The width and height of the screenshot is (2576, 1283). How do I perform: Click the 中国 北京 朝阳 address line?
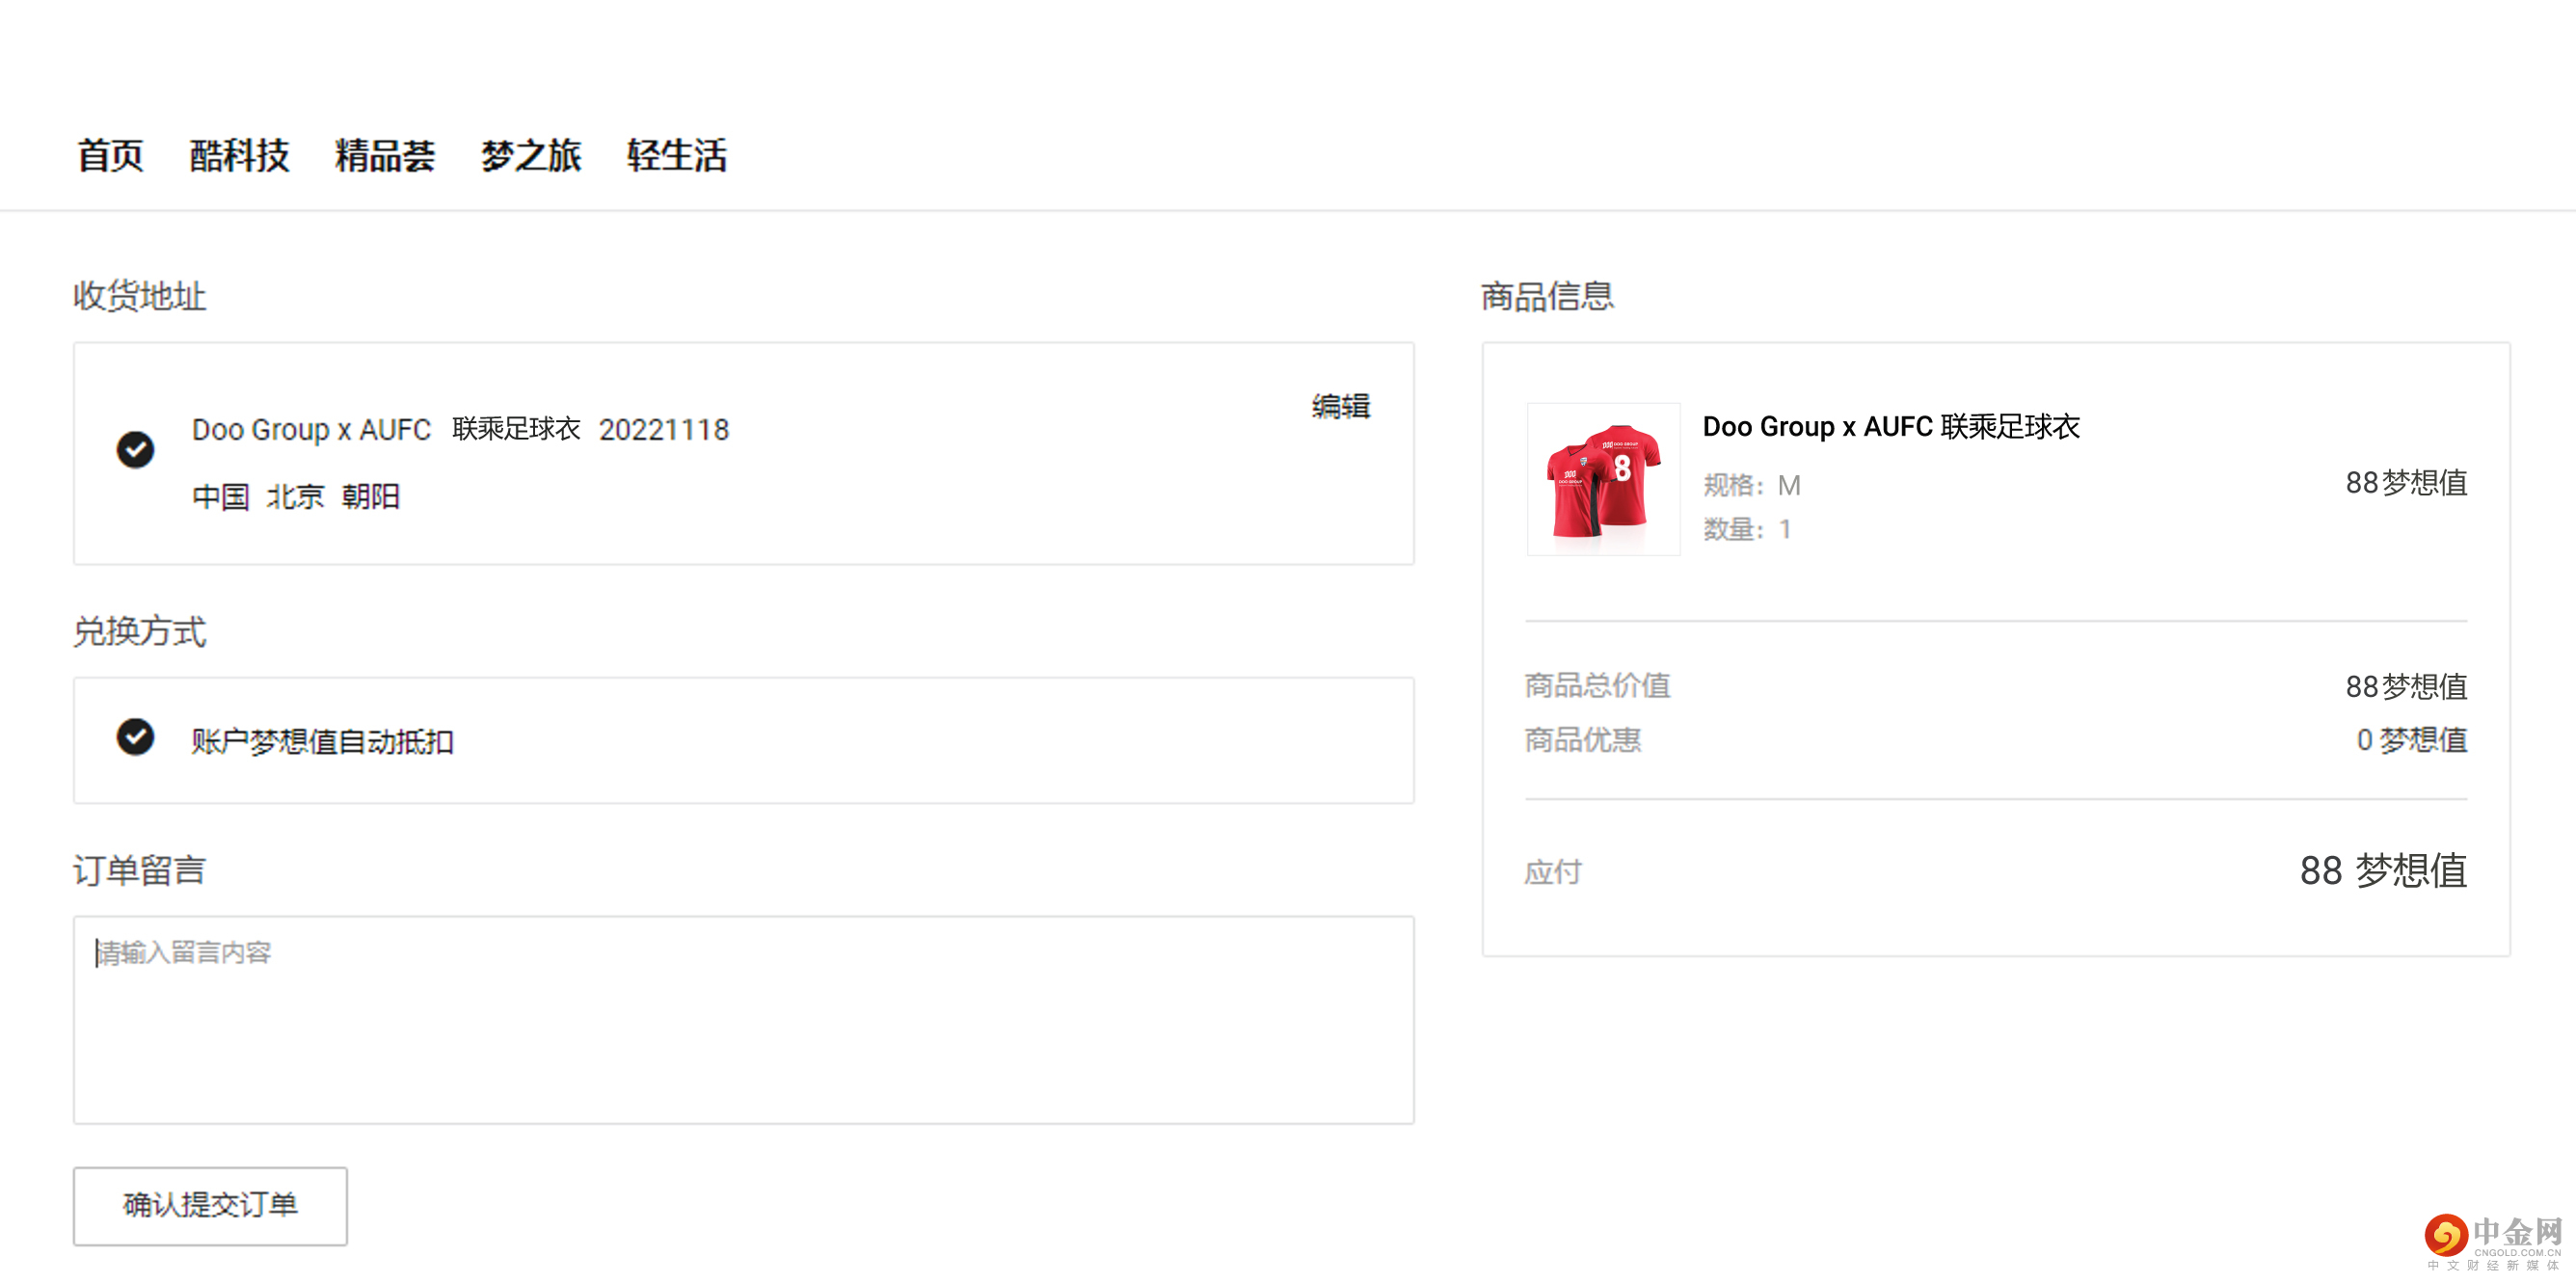[296, 497]
